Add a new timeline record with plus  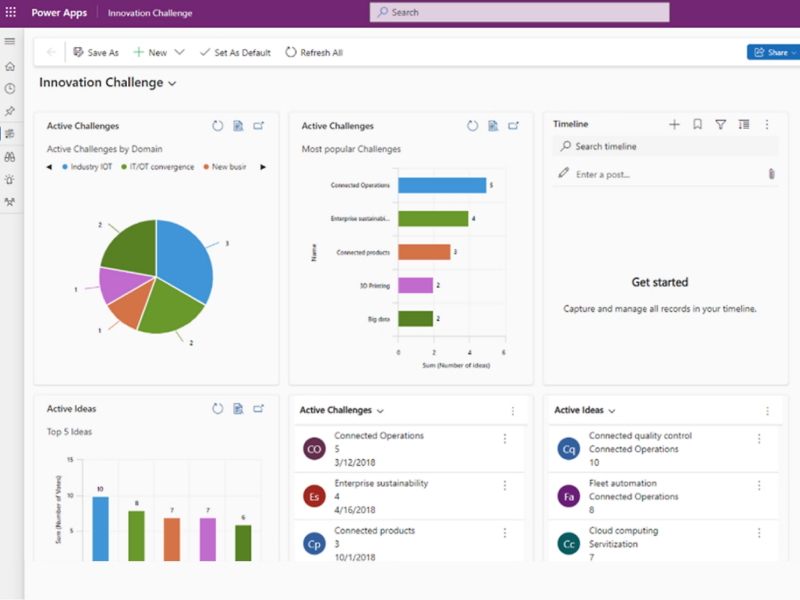[674, 124]
